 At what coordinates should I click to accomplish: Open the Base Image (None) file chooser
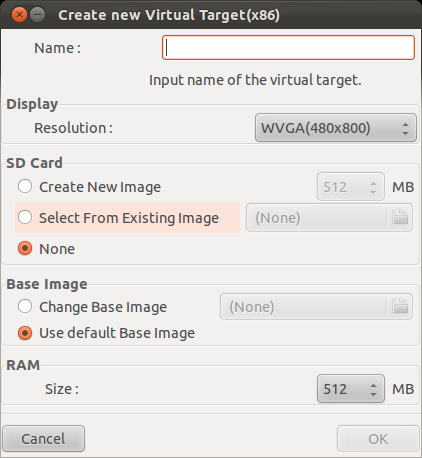316,306
